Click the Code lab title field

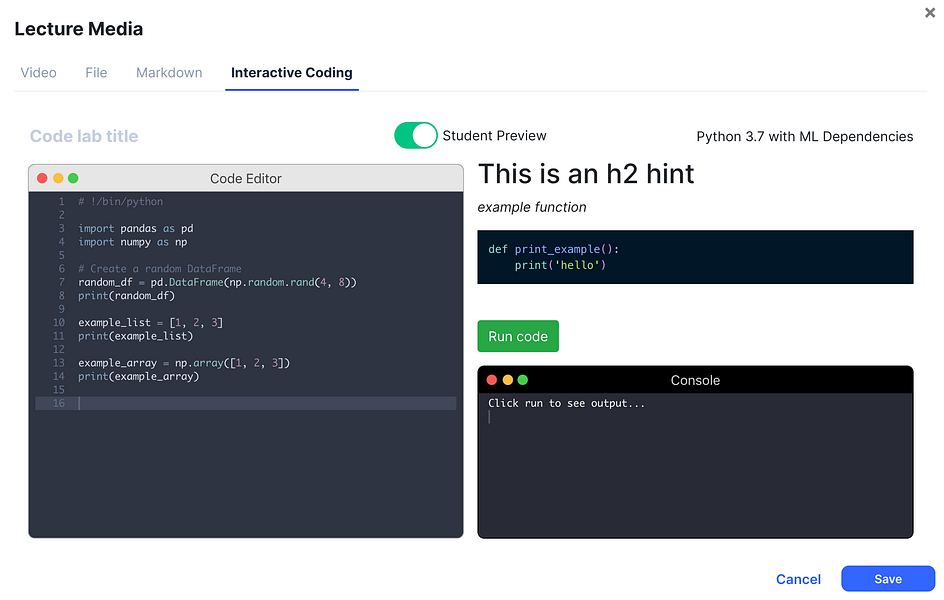point(84,136)
